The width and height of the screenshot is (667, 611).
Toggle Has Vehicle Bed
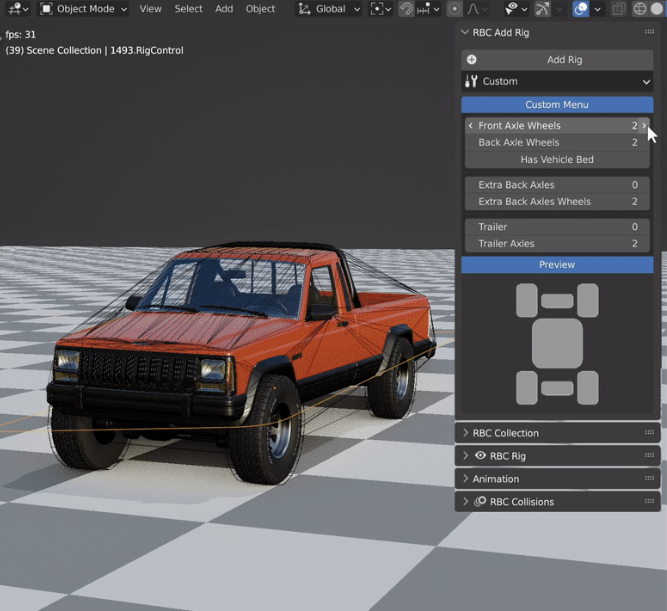pos(557,160)
